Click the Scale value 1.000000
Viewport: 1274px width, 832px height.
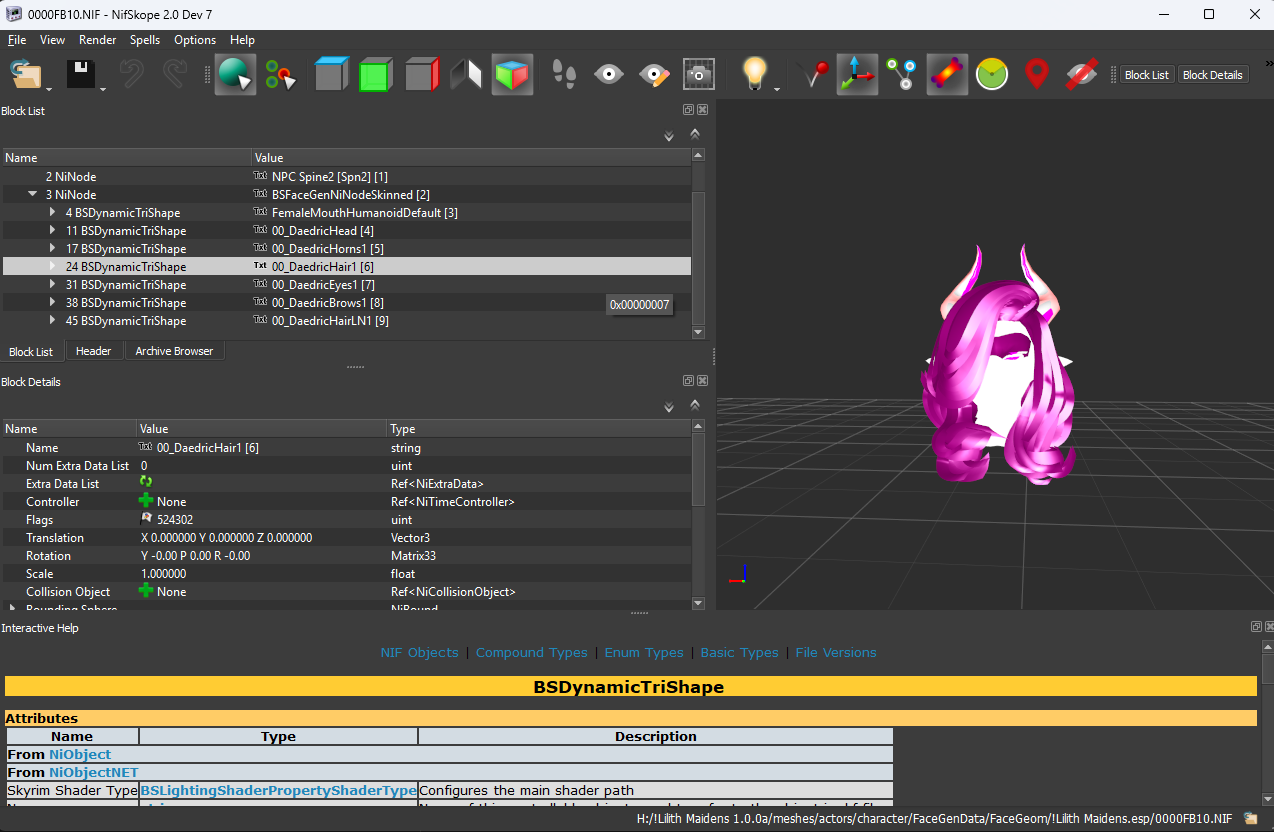[x=164, y=574]
